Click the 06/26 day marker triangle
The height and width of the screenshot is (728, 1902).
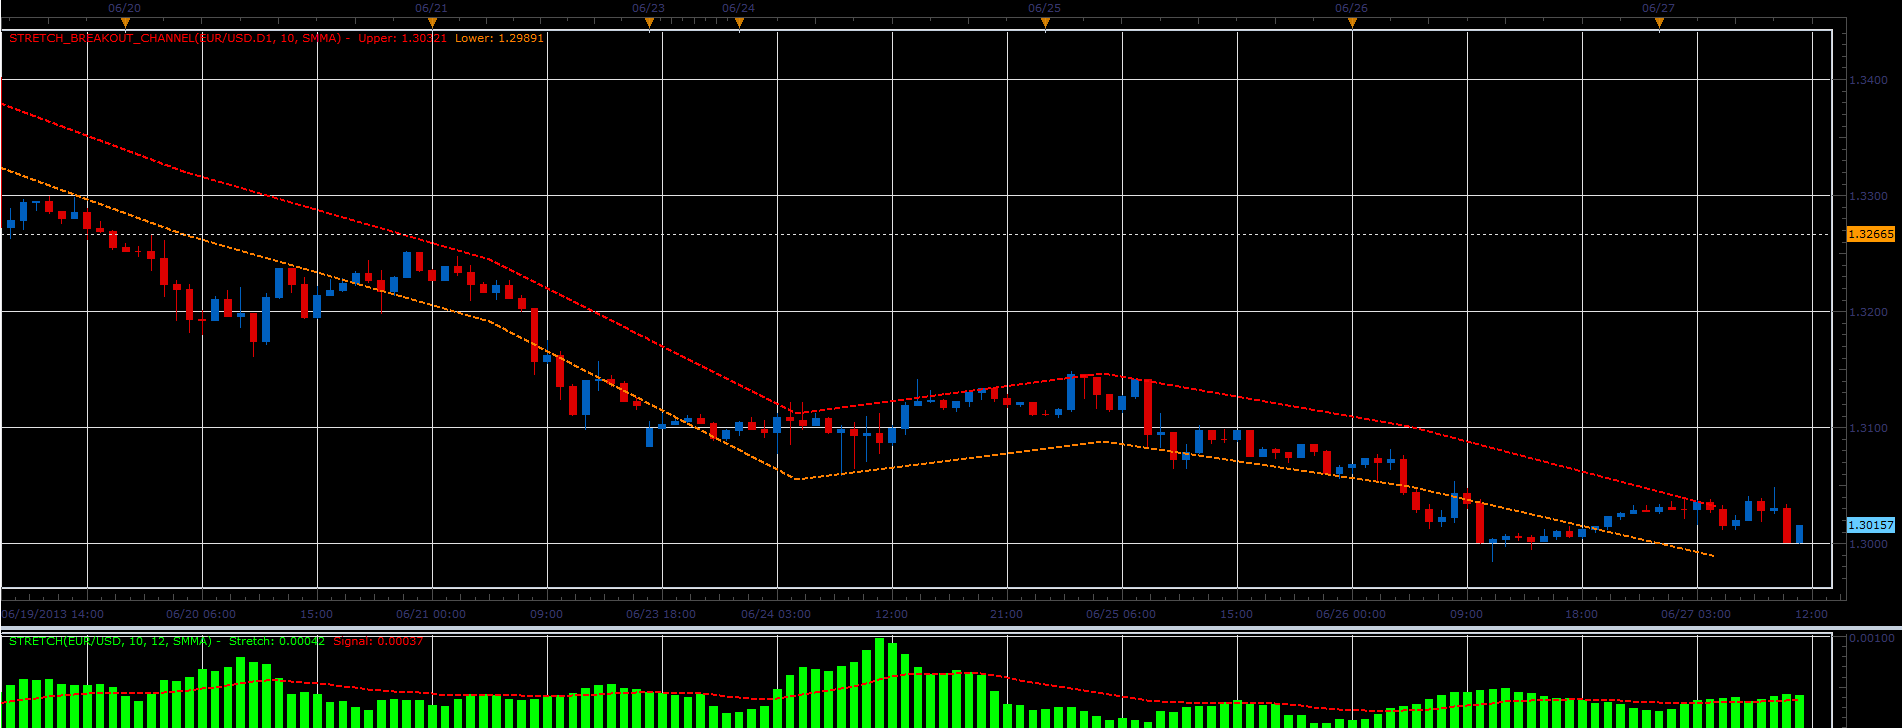[x=1352, y=22]
